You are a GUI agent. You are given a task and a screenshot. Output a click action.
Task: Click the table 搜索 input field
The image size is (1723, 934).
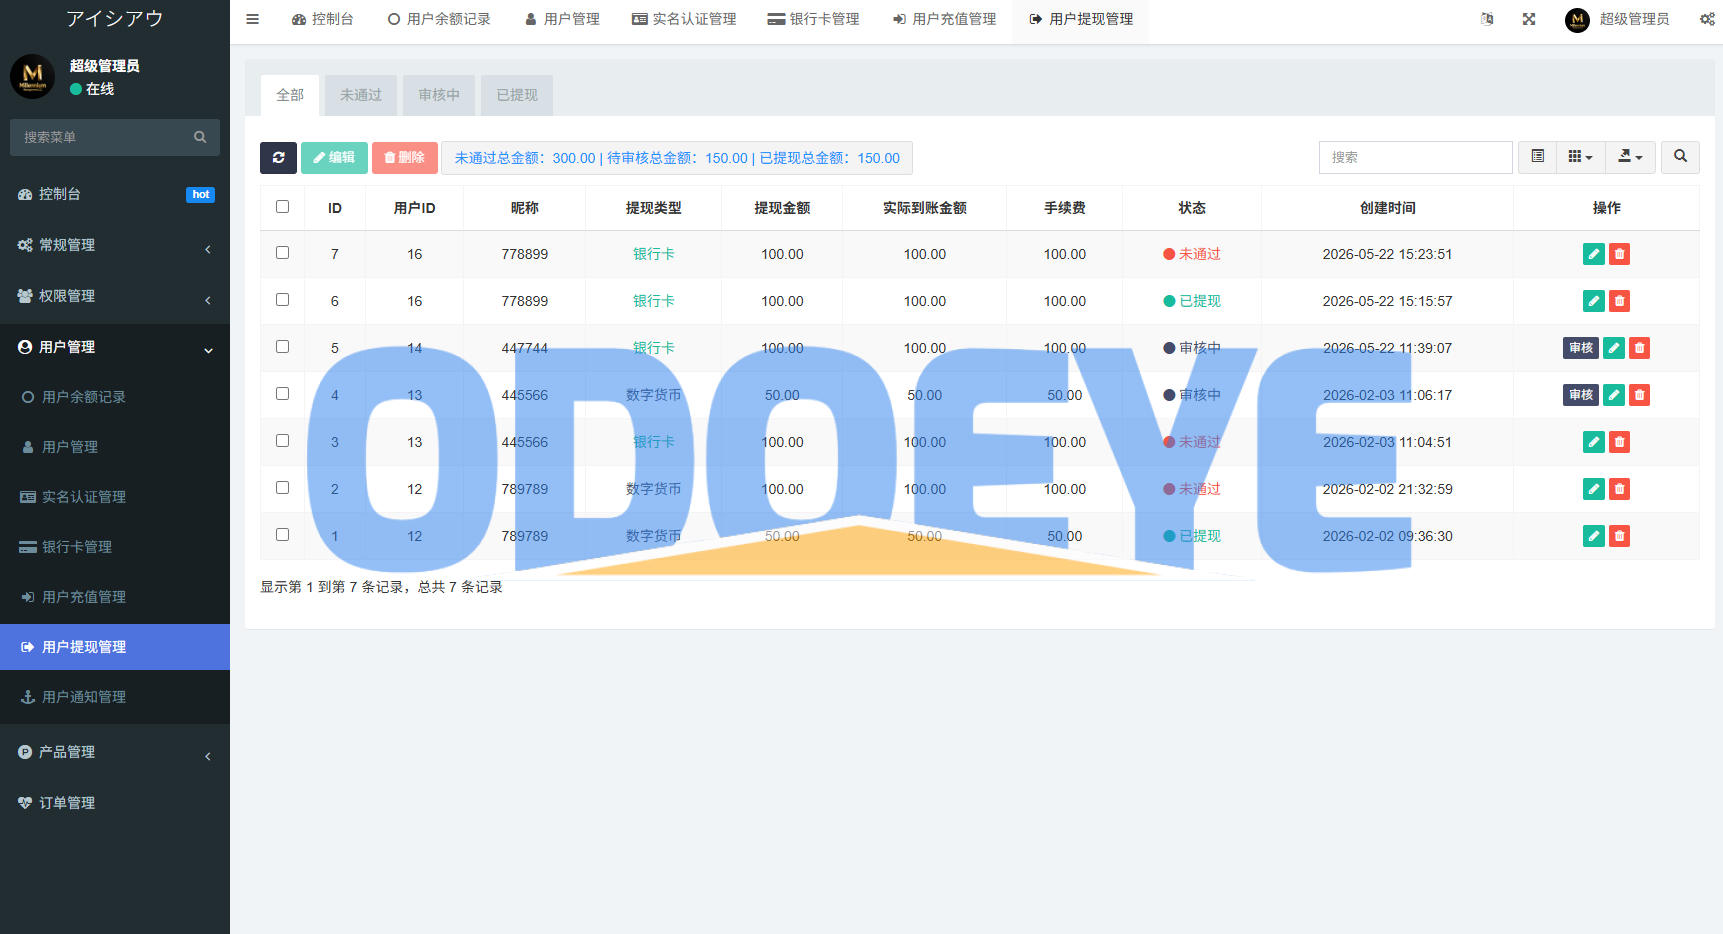[x=1416, y=157]
